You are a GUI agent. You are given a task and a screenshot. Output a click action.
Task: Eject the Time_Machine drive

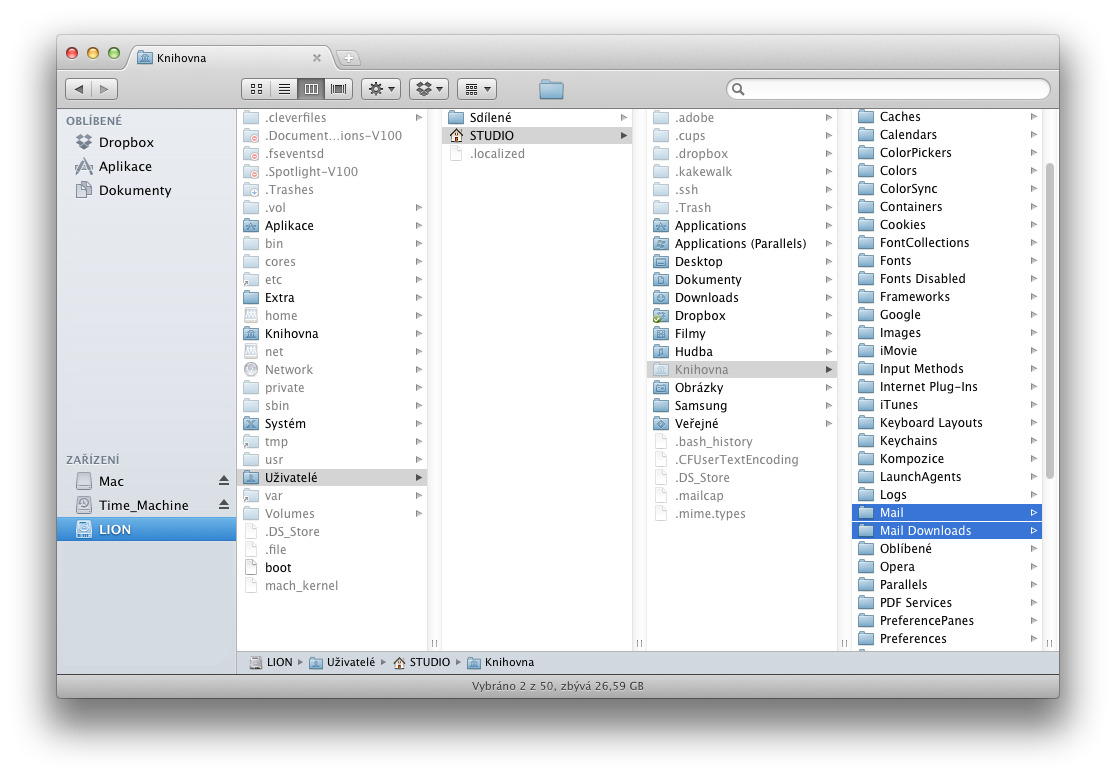point(224,505)
